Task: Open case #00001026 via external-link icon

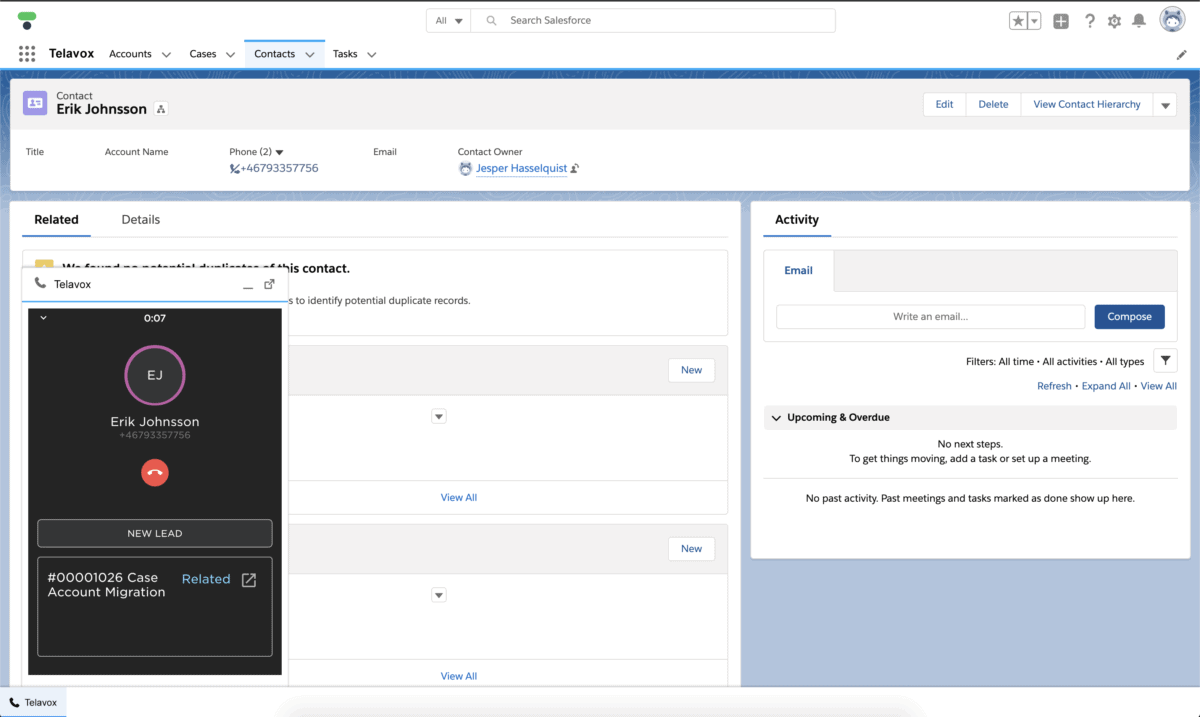Action: click(x=249, y=580)
